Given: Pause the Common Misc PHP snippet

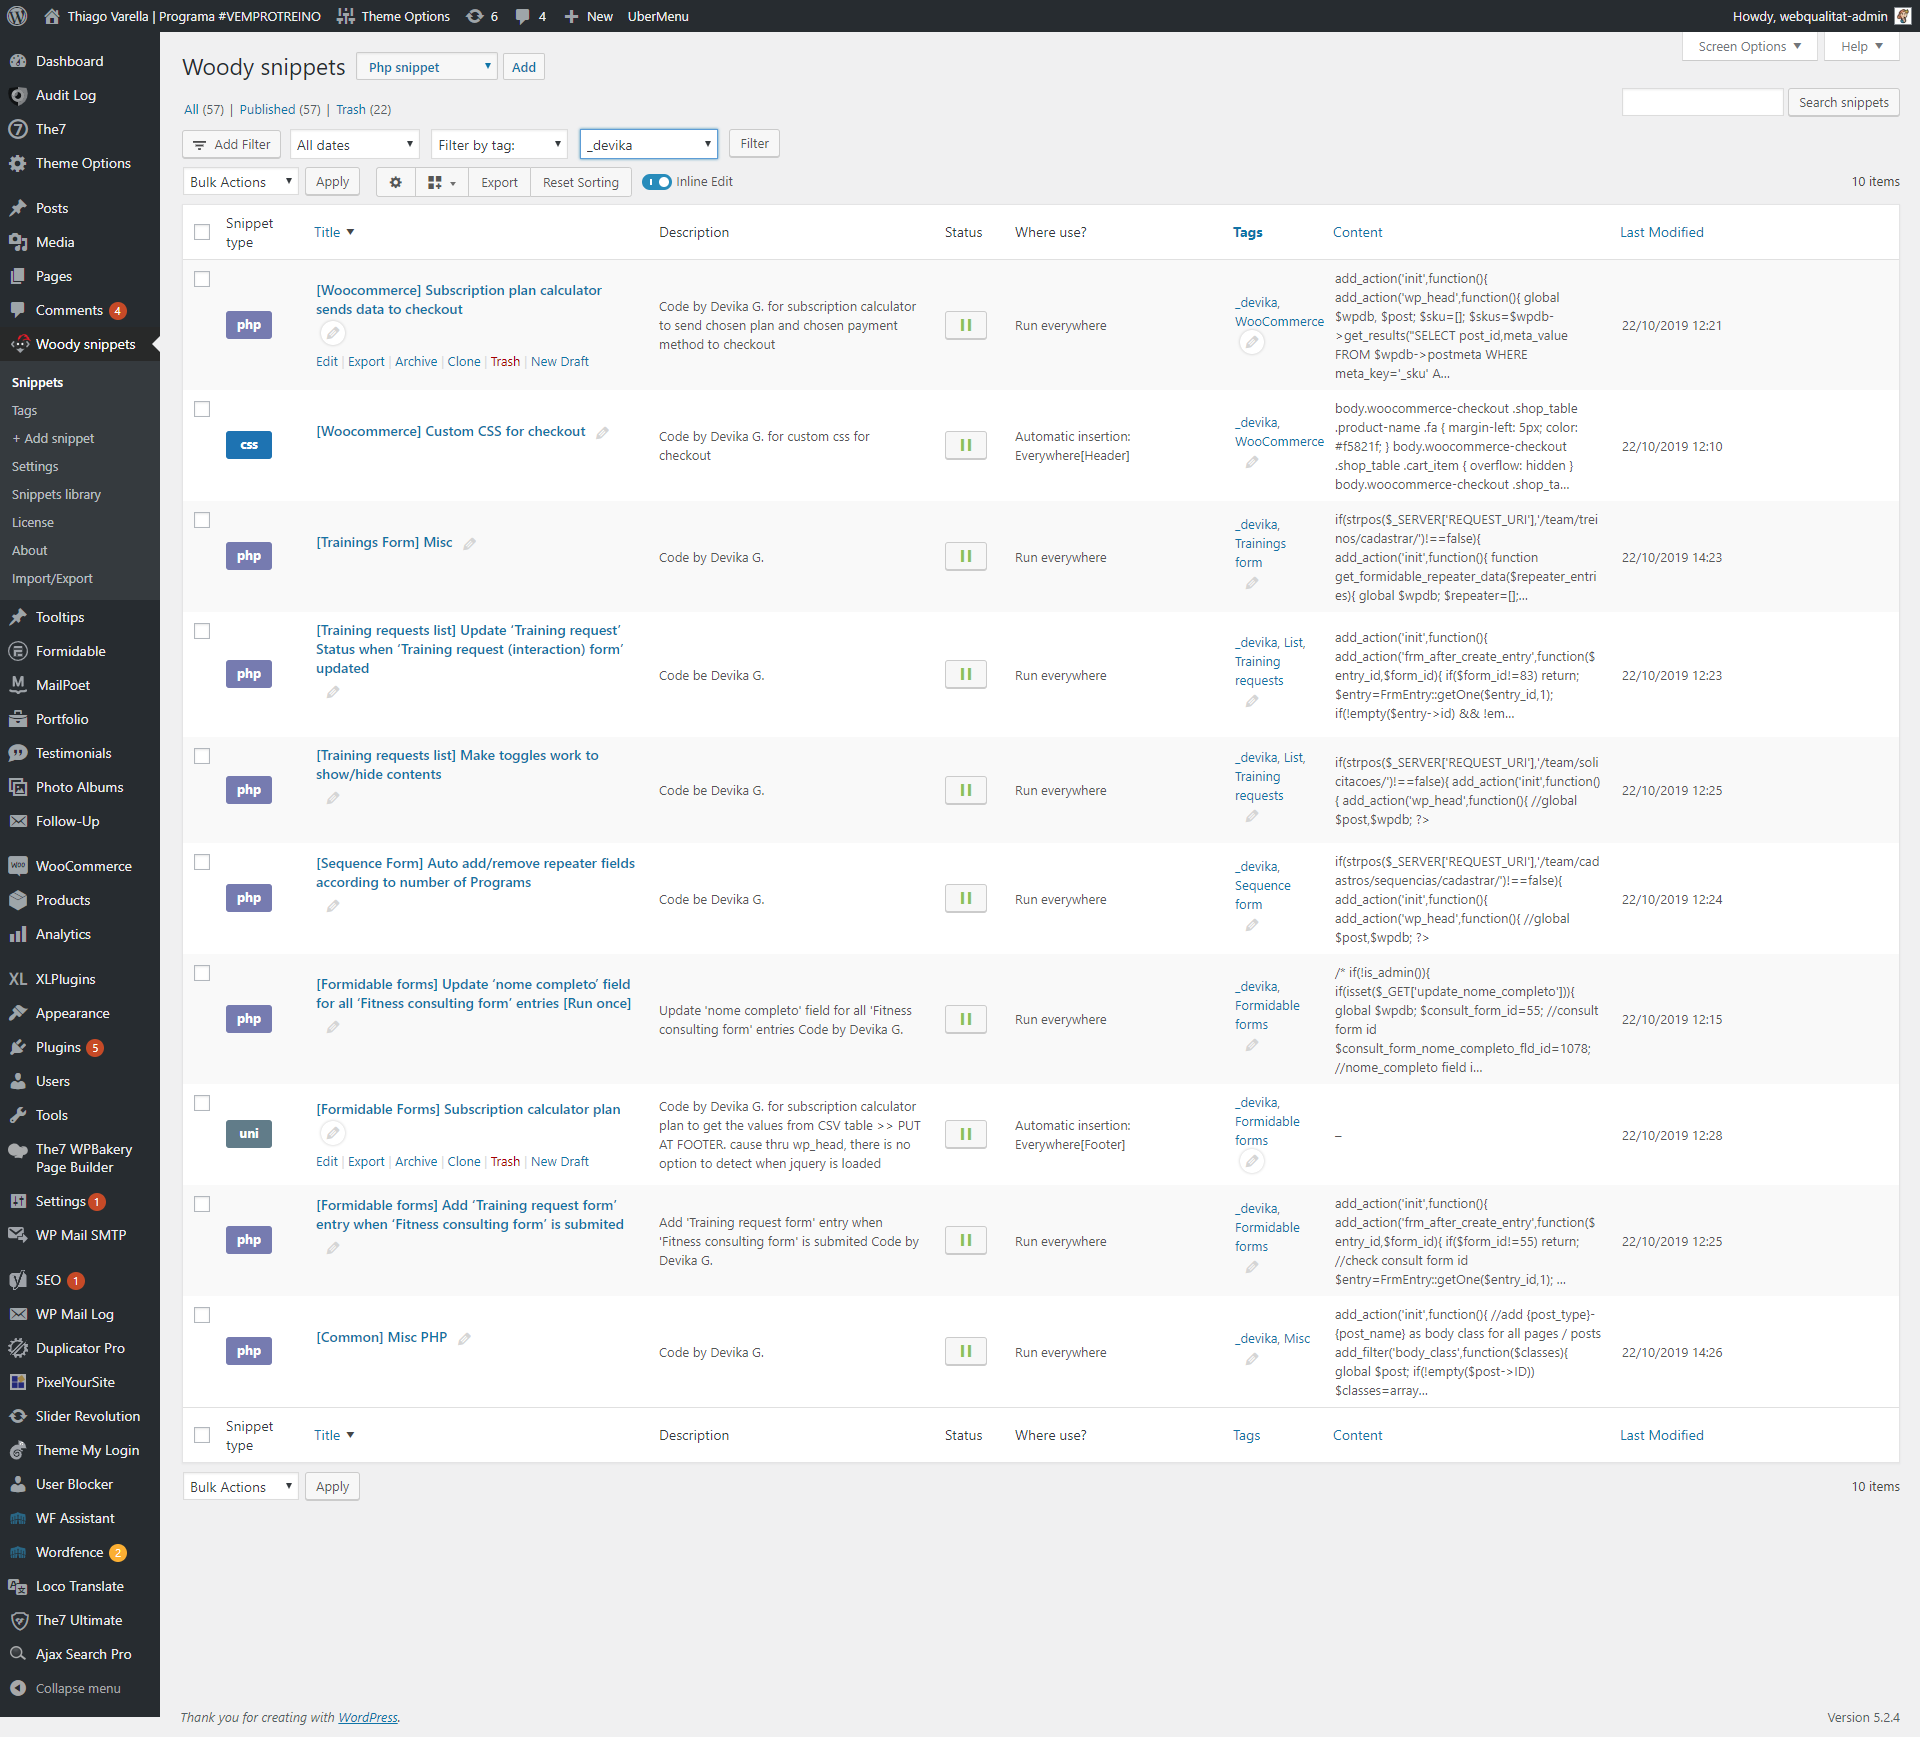Looking at the screenshot, I should click(965, 1351).
